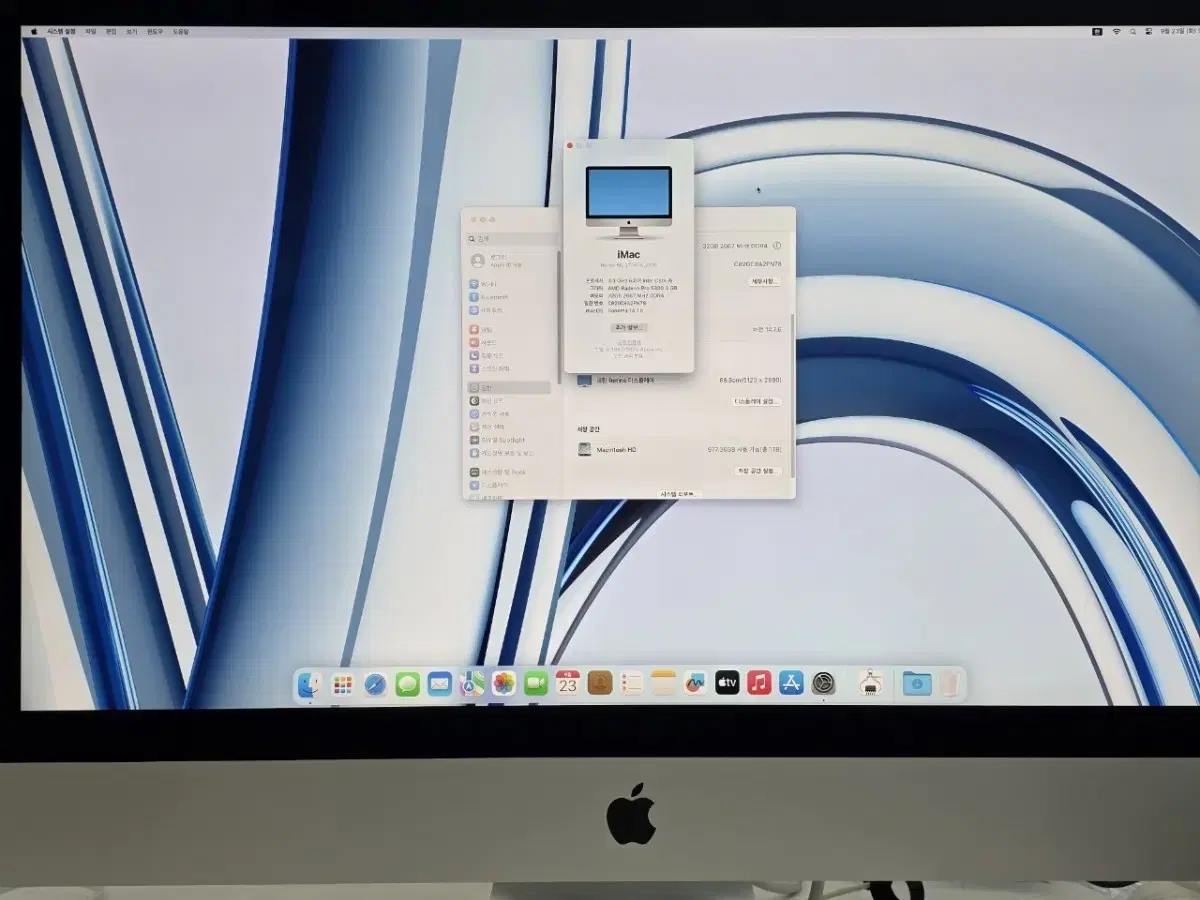Click the memory info ⓘ button
1200x900 pixels.
[777, 243]
